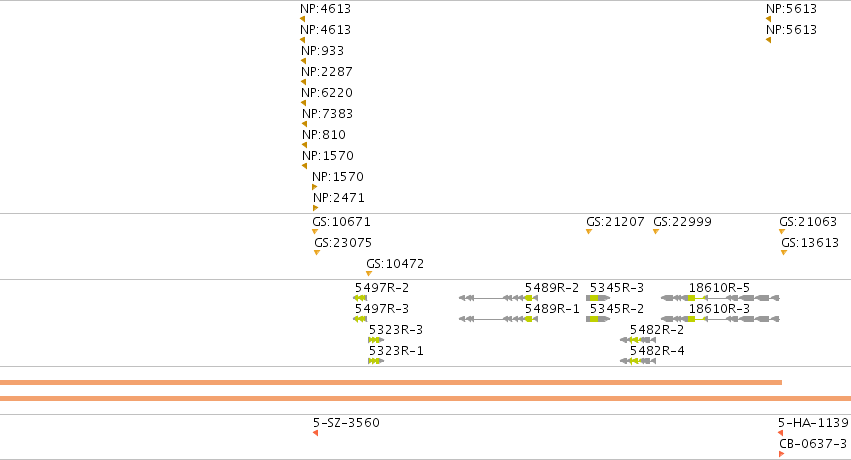Select the 5497R-2 gene glyph
The height and width of the screenshot is (460, 851).
(360, 298)
